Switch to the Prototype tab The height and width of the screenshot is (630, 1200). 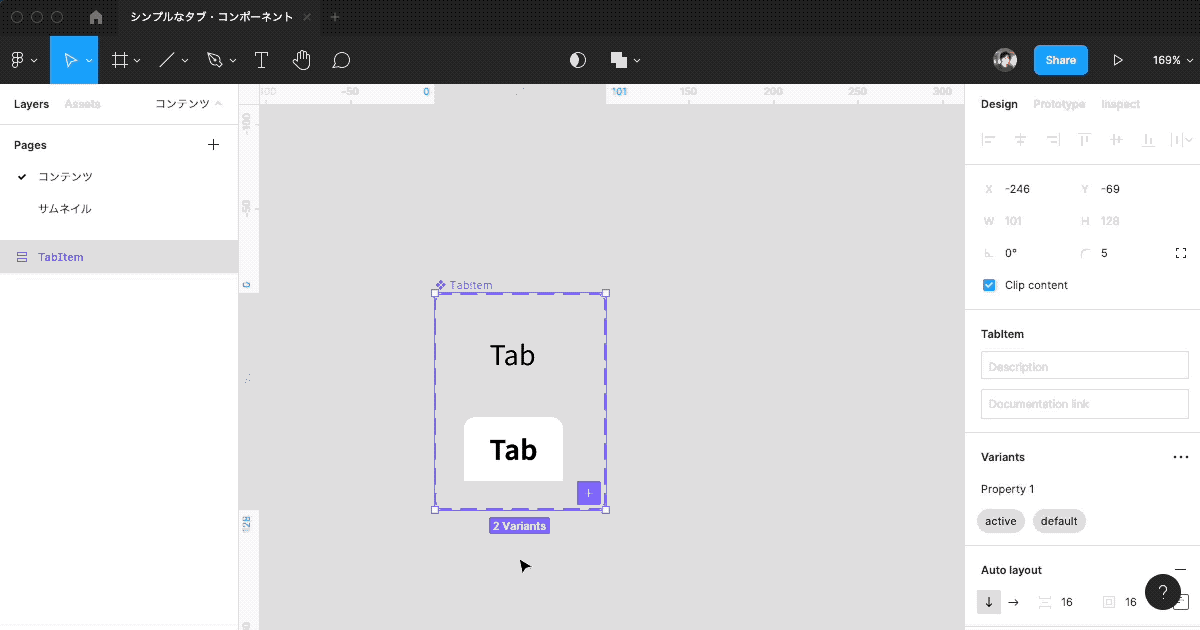pyautogui.click(x=1060, y=104)
